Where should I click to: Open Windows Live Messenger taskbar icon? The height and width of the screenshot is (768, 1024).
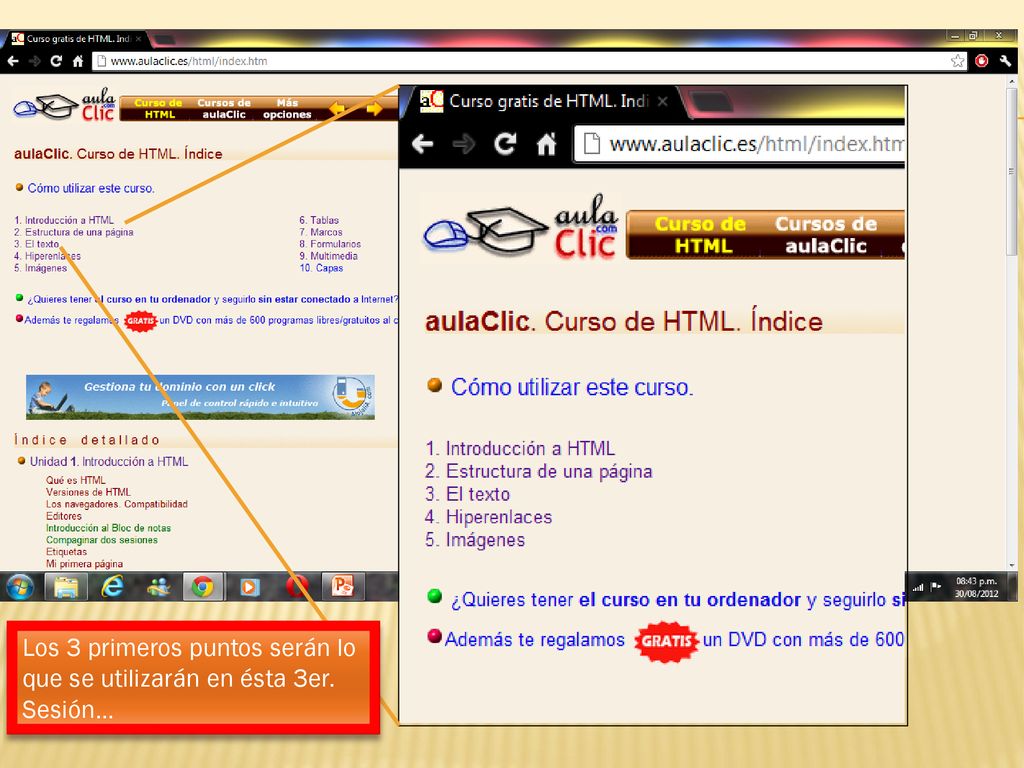click(158, 586)
